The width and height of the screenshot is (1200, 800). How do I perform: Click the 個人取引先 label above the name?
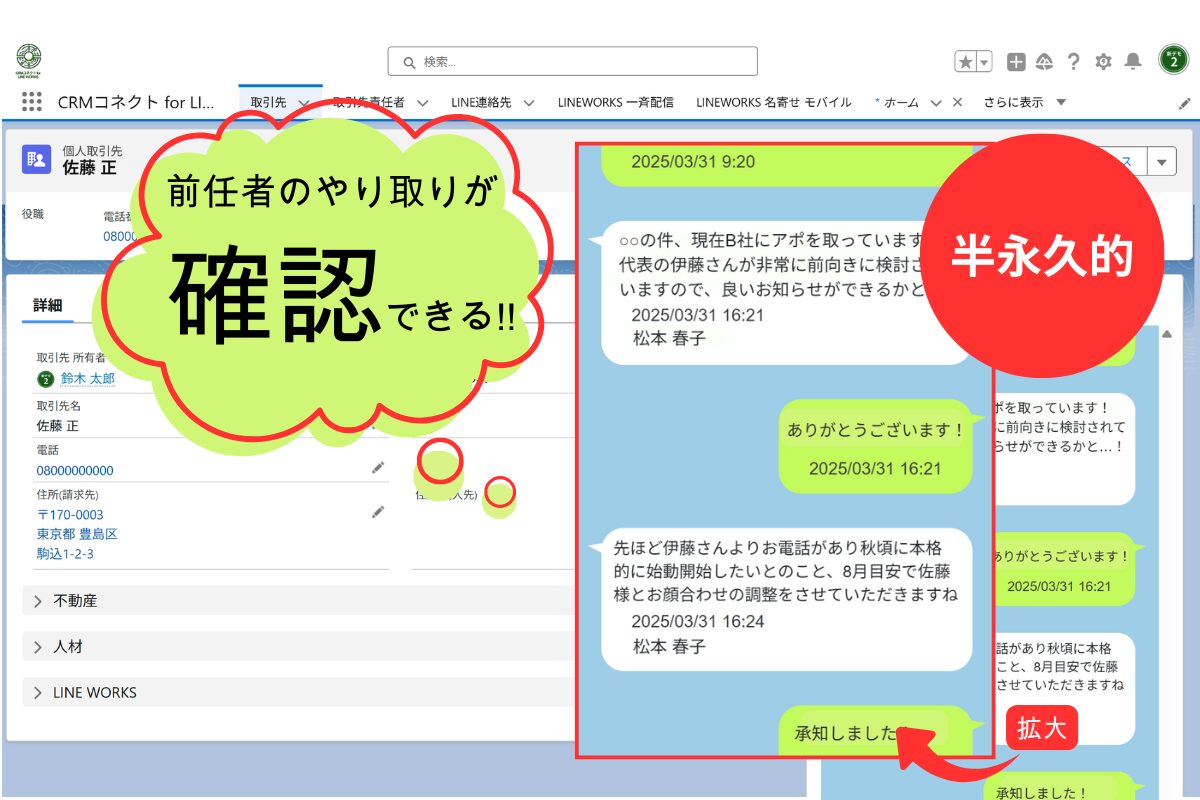(92, 150)
